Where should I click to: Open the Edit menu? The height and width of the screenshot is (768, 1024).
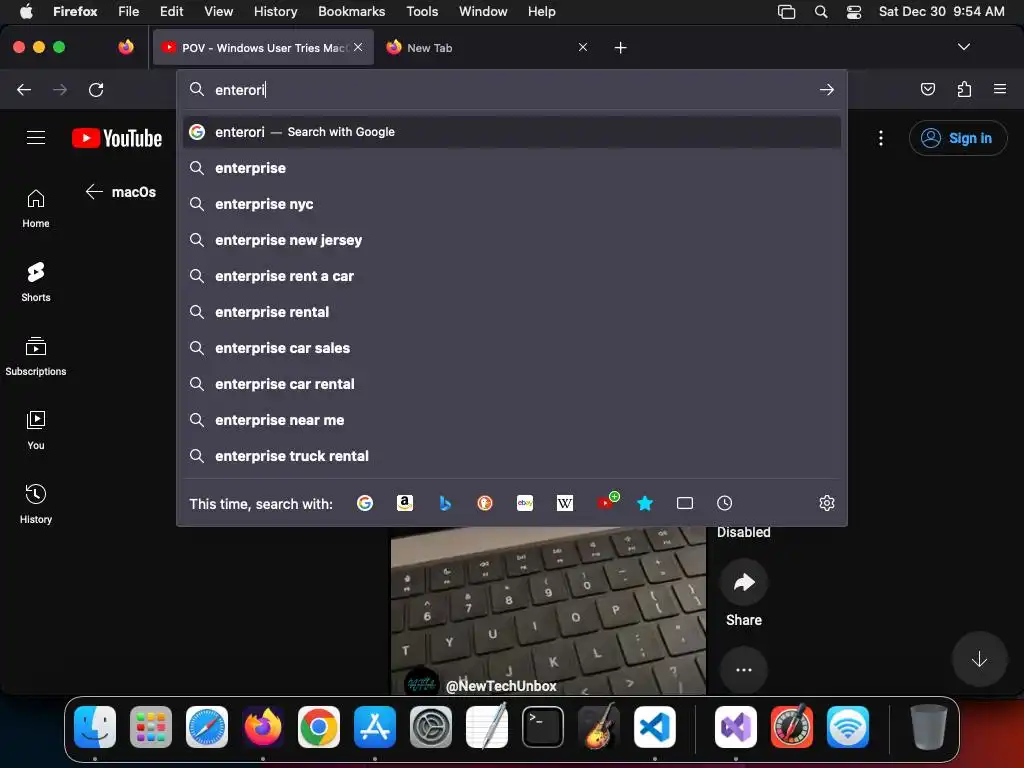click(171, 11)
